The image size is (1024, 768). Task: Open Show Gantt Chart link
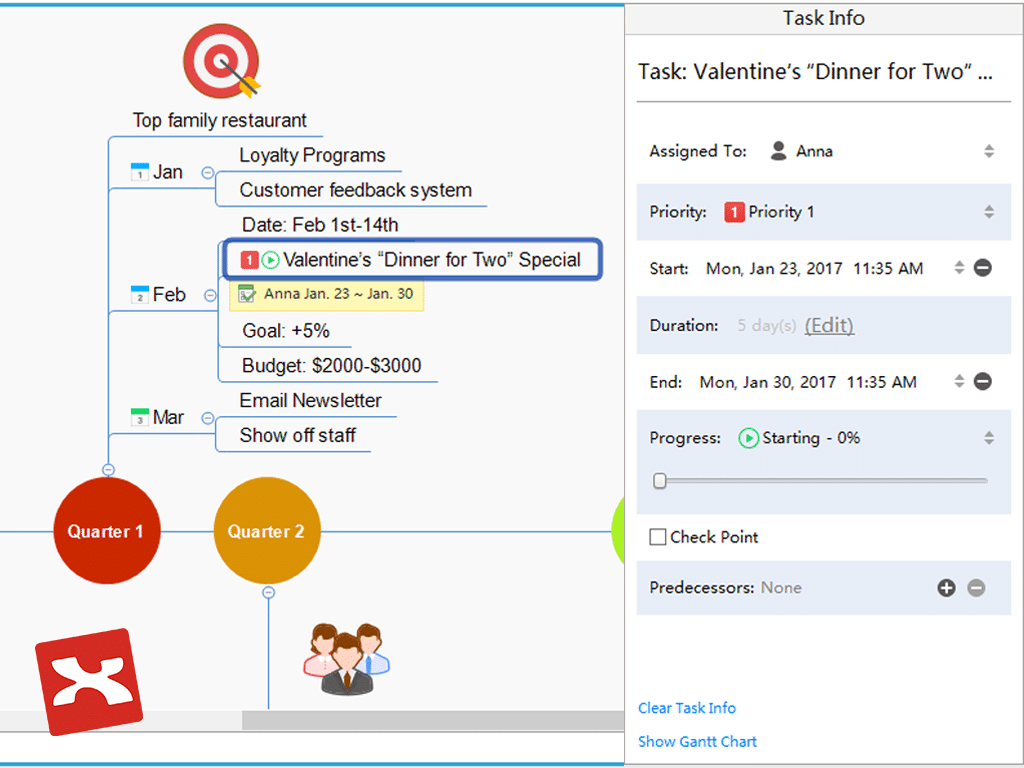(x=697, y=742)
